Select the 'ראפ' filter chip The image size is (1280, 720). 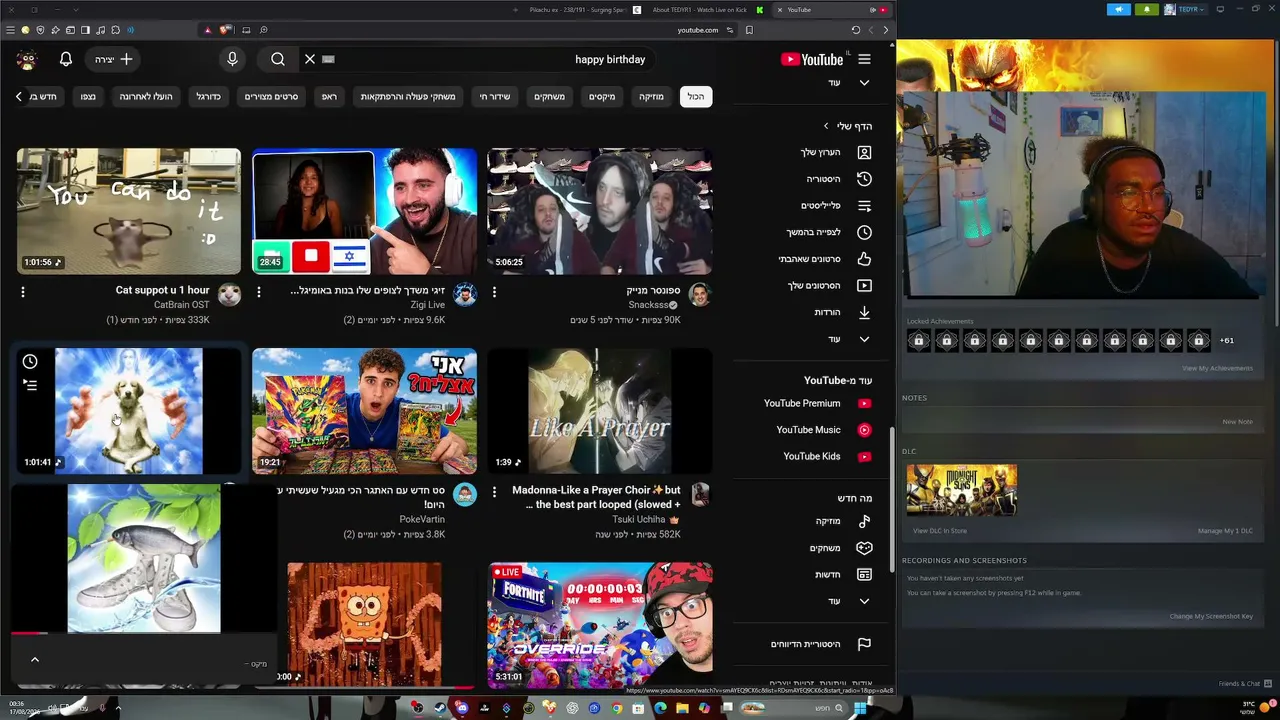329,97
